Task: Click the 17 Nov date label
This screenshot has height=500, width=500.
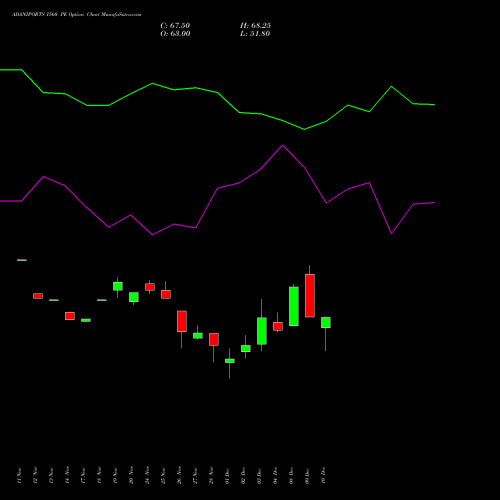Action: [83, 475]
